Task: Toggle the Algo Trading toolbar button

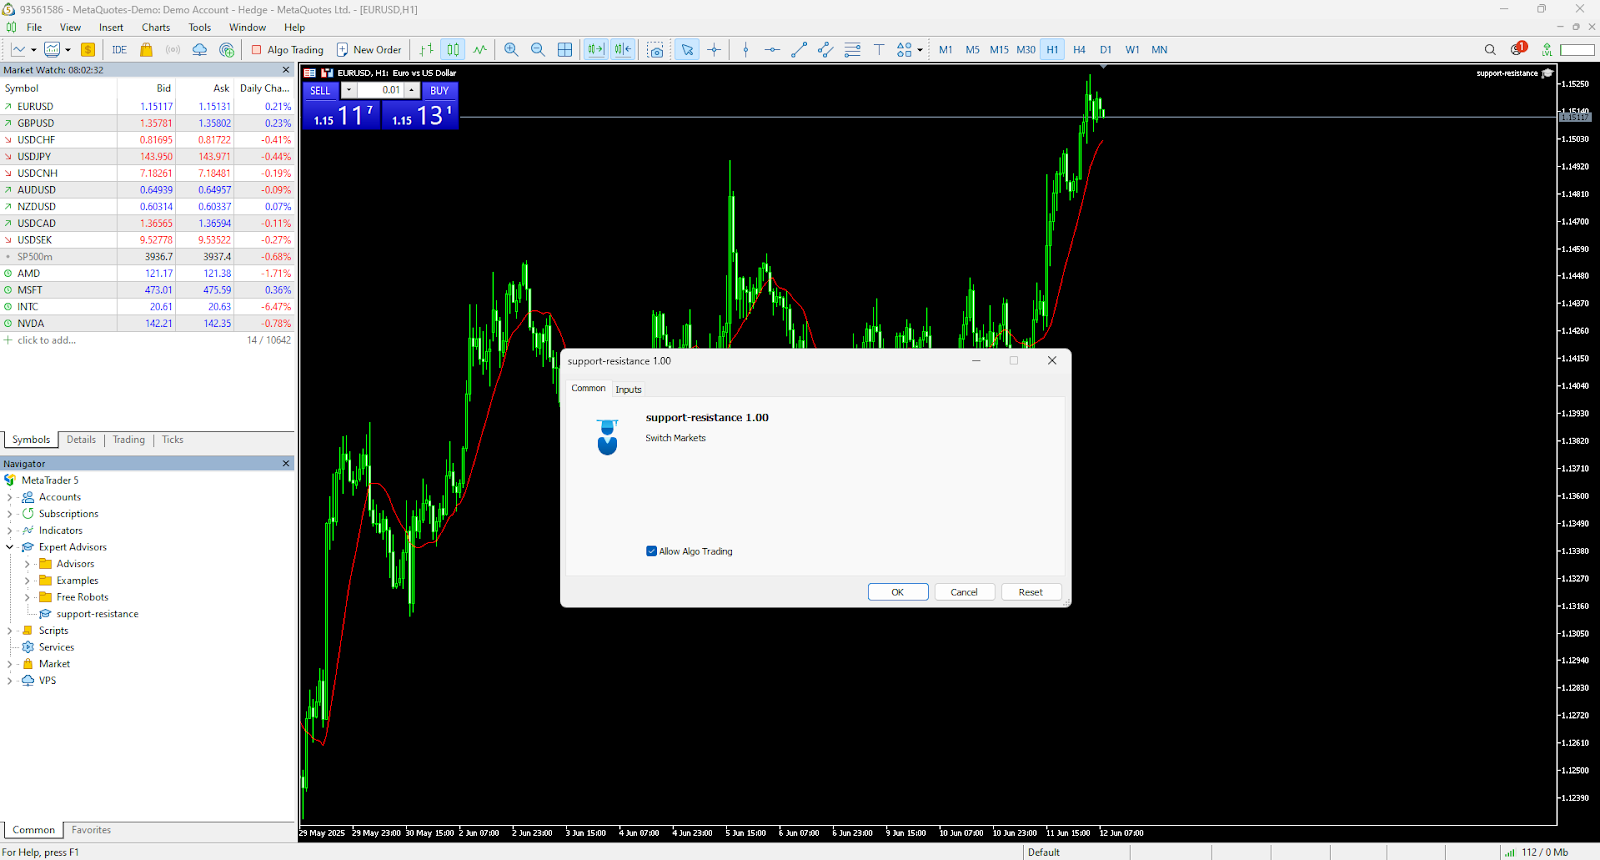Action: click(287, 50)
